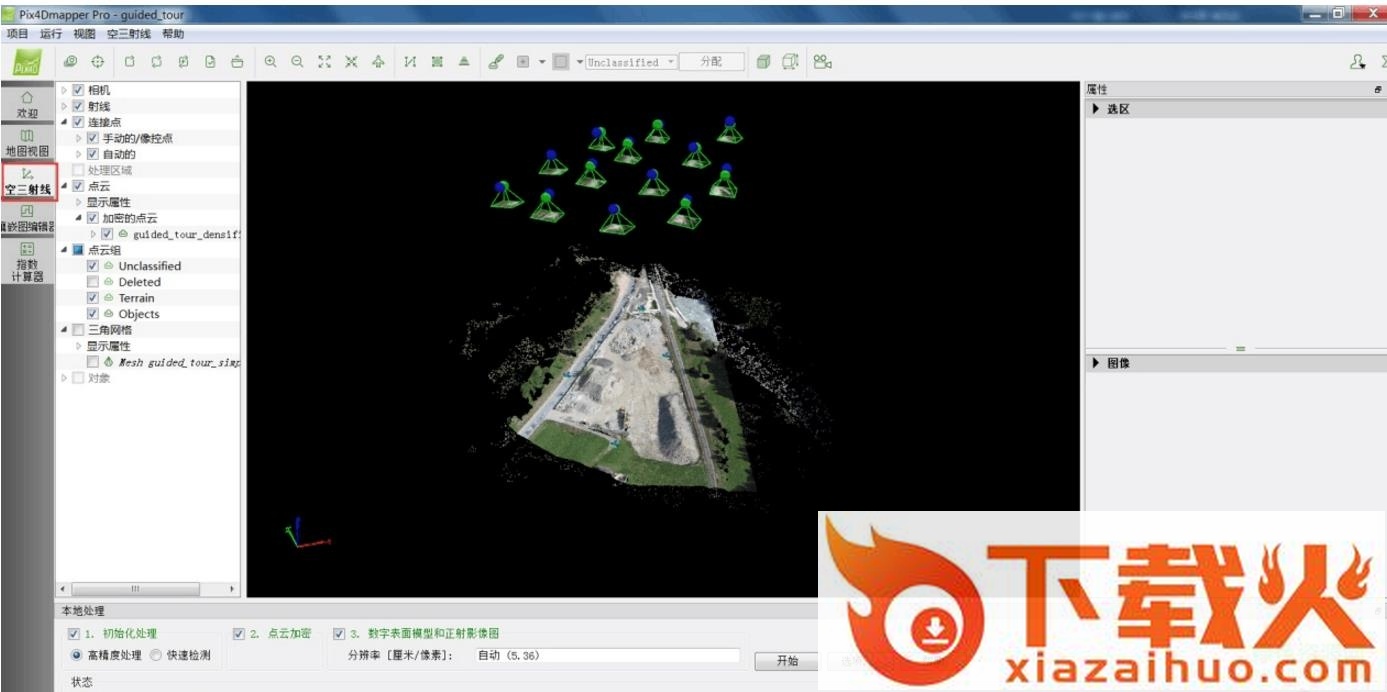Screen dimensions: 1387x692
Task: Select the point cloud edit brush tool
Action: (495, 62)
